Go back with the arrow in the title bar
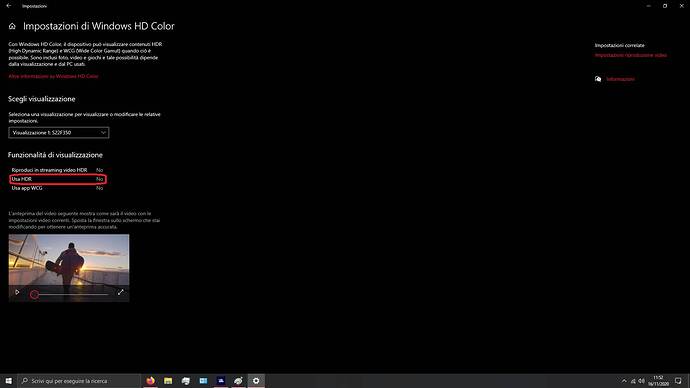Screen dimensions: 690x388 (9, 6)
